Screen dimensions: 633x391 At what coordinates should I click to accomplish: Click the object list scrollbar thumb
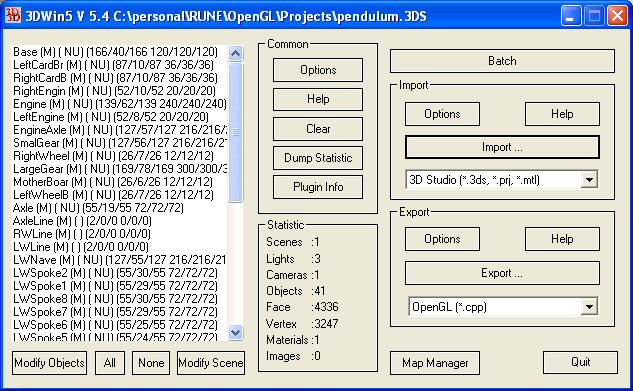235,132
